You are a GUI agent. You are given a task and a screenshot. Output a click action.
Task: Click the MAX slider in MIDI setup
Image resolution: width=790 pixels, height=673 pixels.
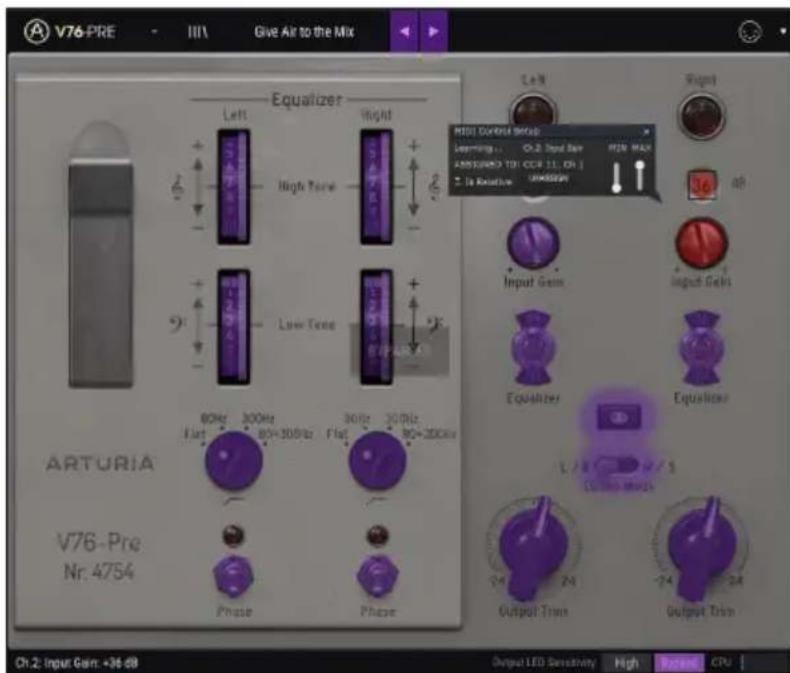click(640, 175)
